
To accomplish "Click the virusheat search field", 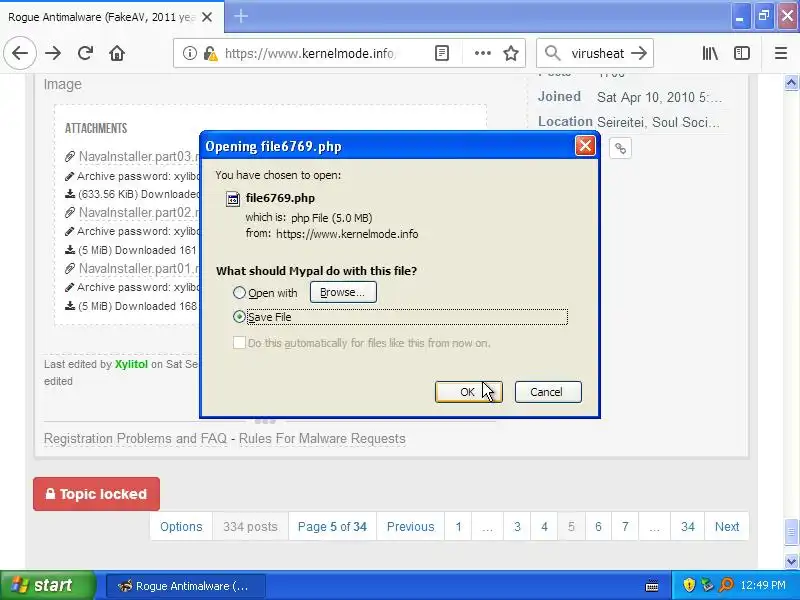I will pos(597,53).
